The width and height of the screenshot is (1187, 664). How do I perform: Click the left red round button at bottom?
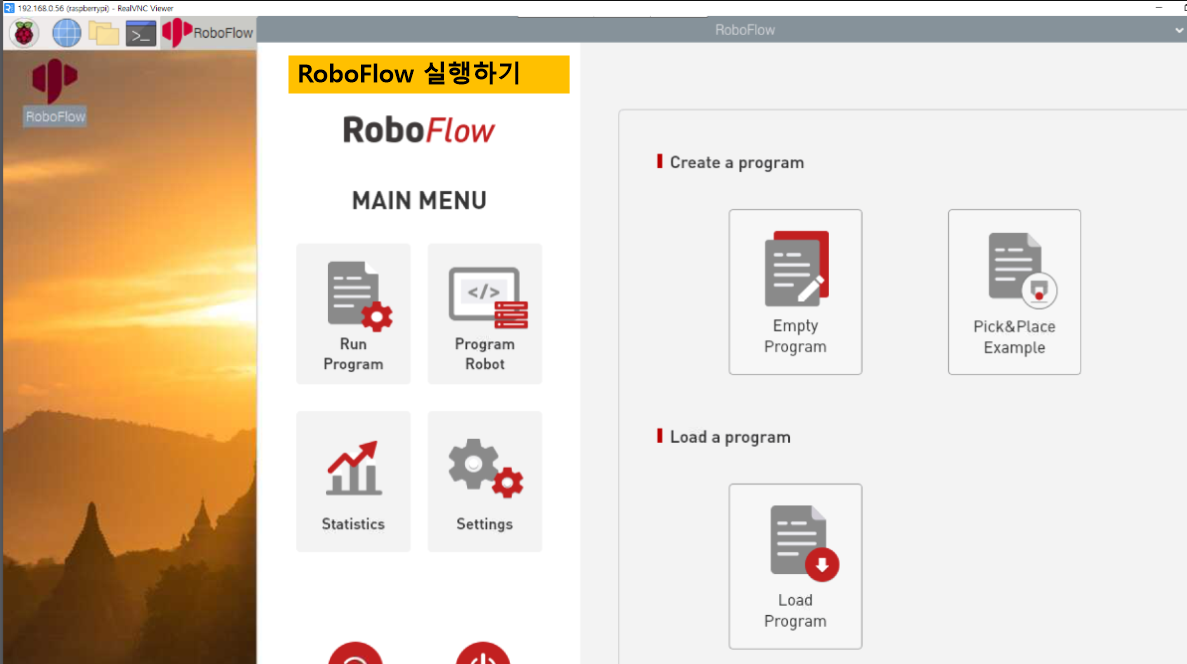[355, 653]
